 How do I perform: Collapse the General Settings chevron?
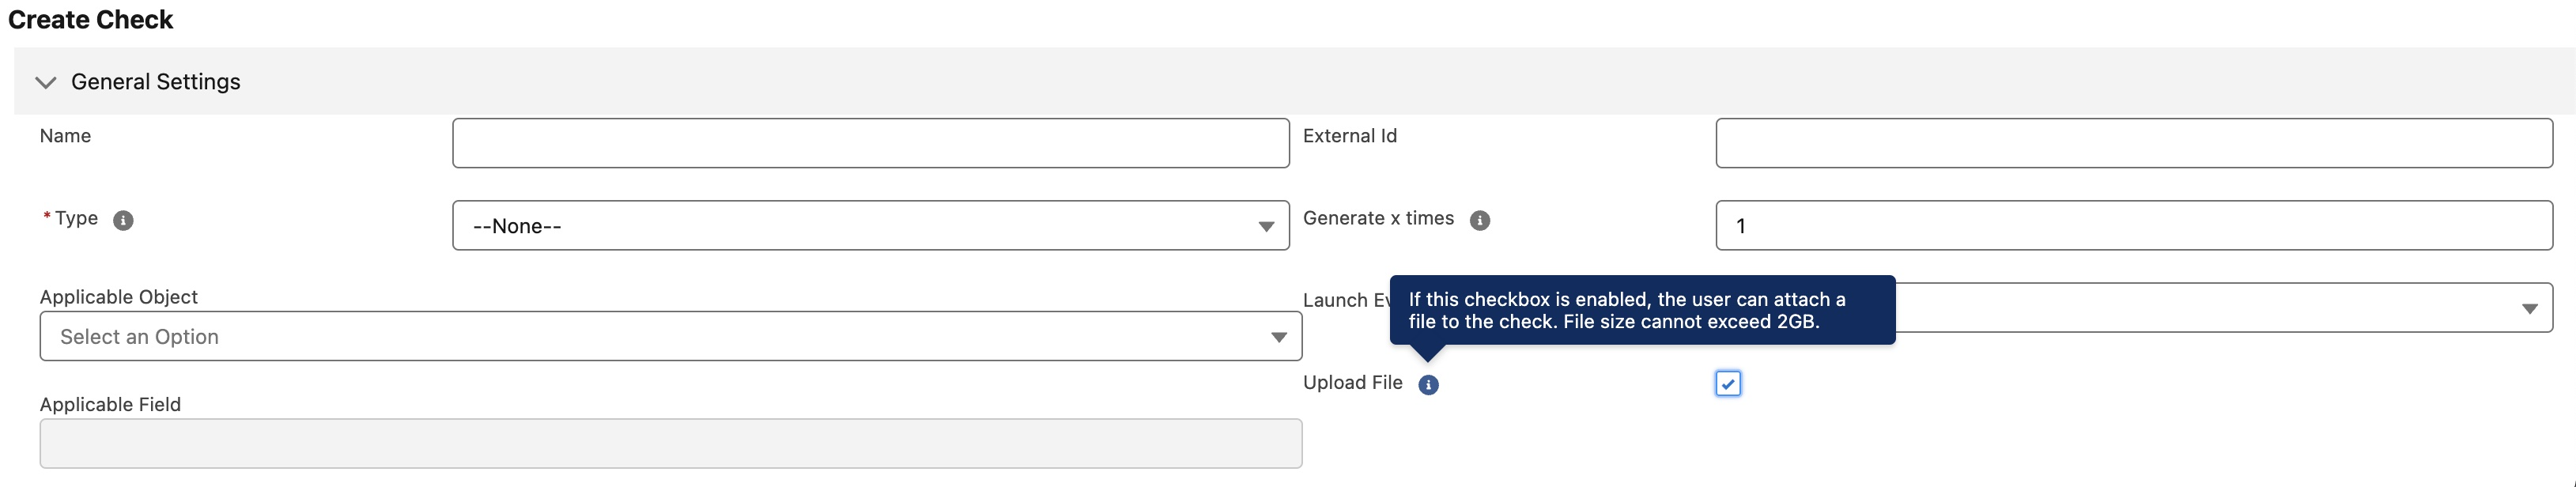pyautogui.click(x=45, y=82)
